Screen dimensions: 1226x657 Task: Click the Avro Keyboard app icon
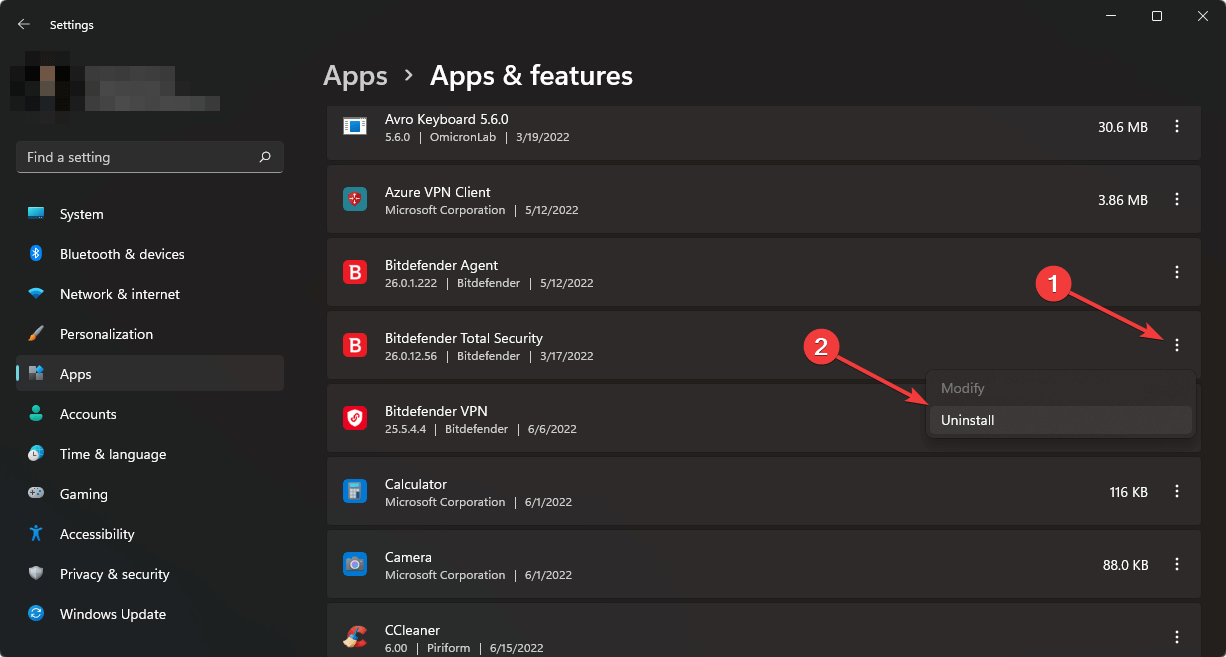355,126
